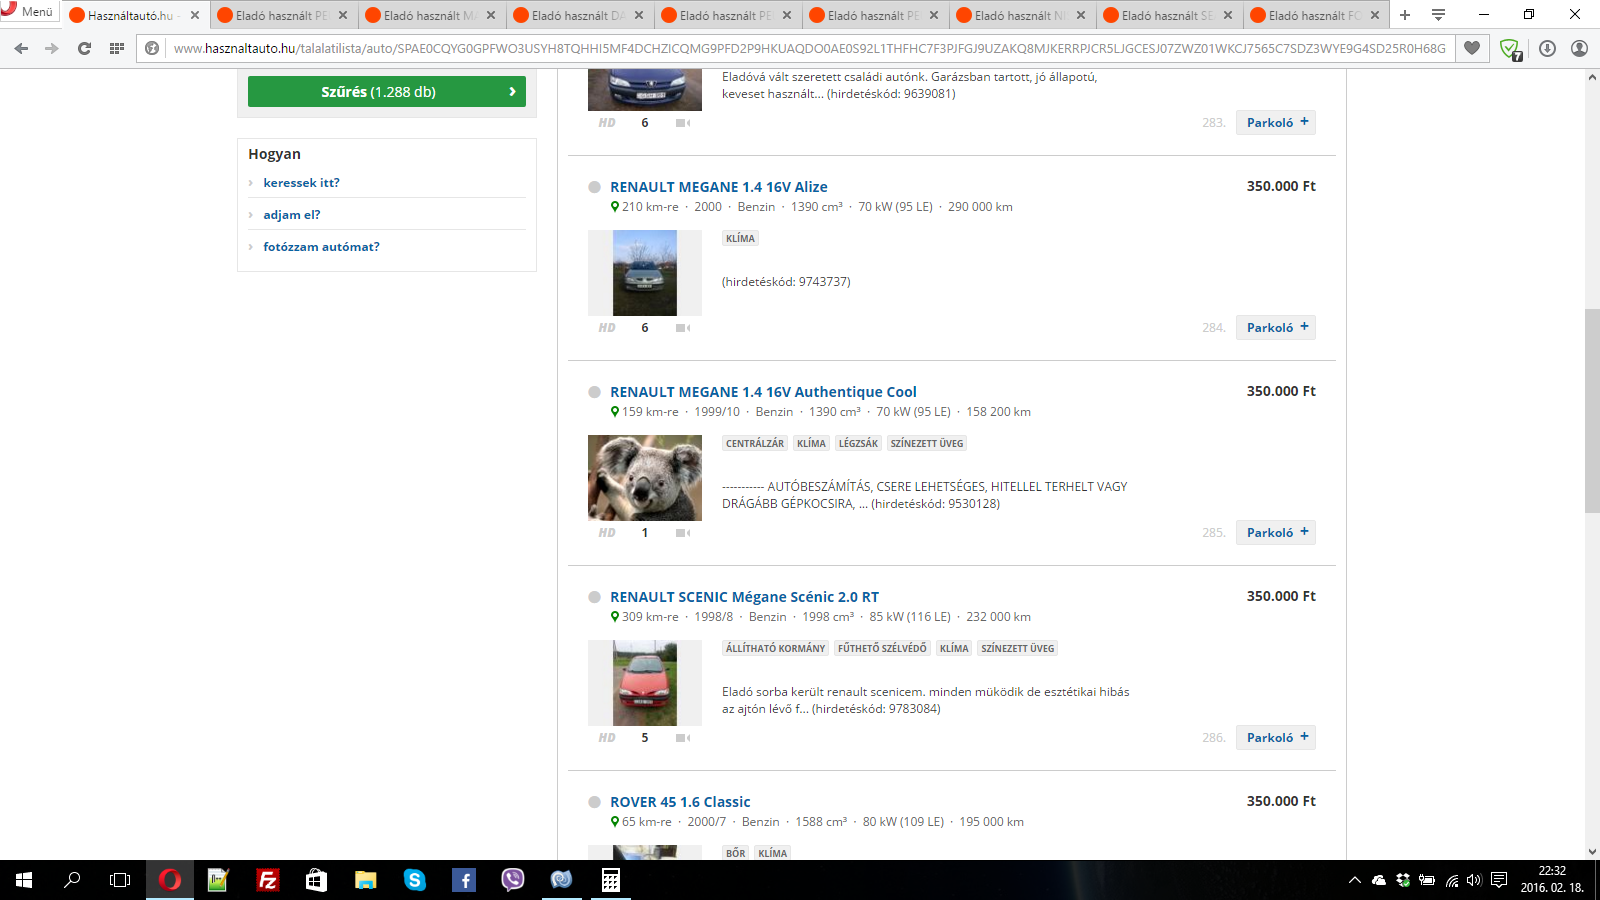
Task: Go back to the previous page
Action: [x=21, y=48]
